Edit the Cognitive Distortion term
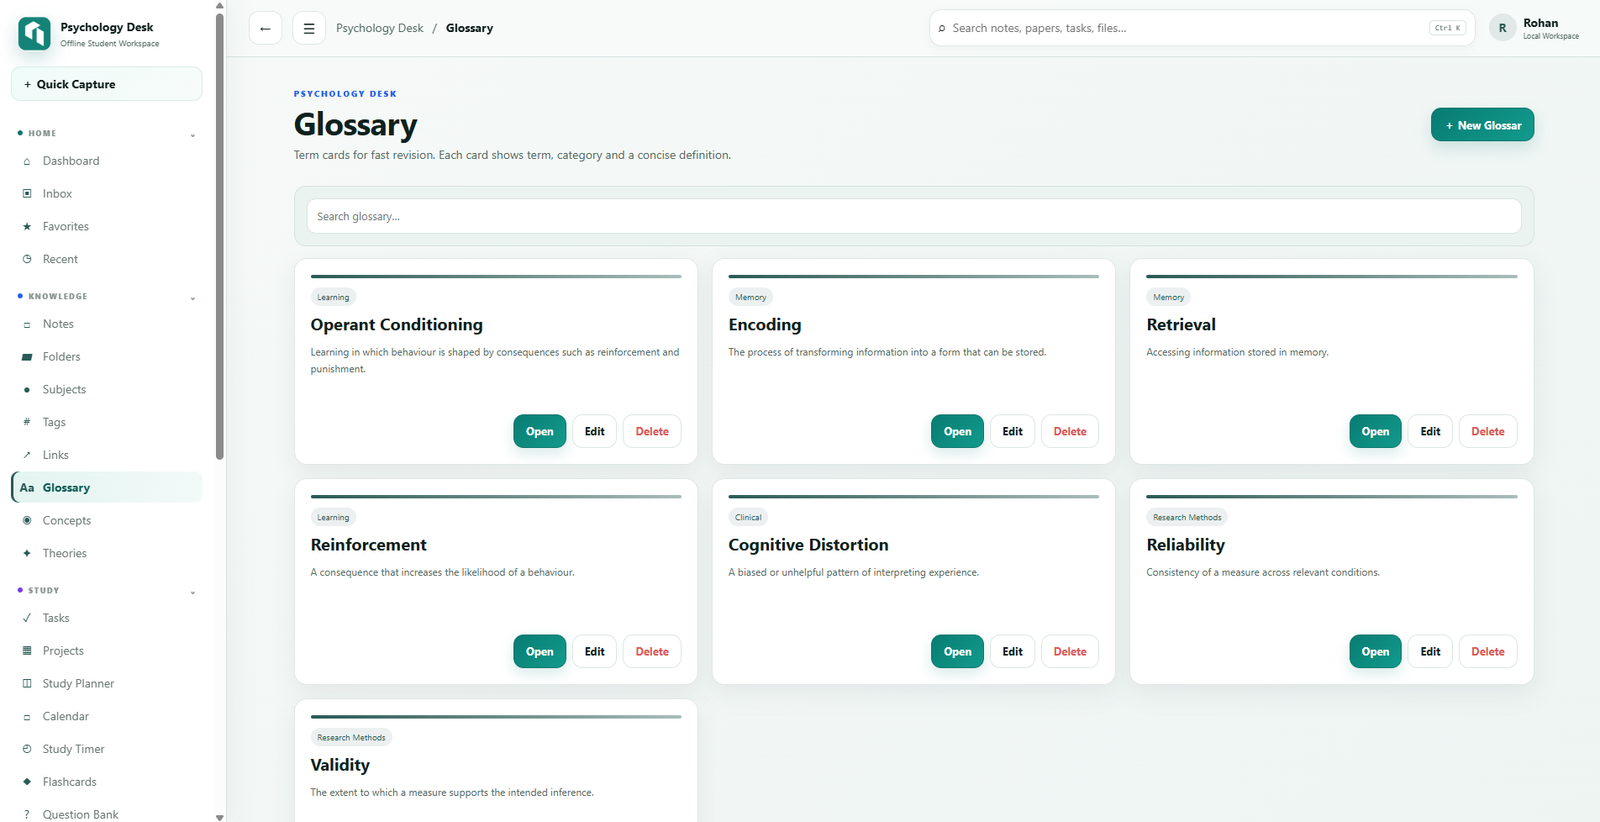Viewport: 1600px width, 822px height. (x=1012, y=651)
